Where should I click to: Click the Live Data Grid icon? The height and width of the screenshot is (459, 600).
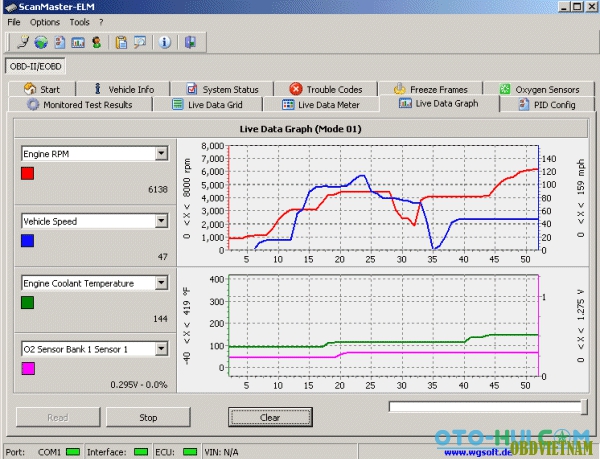click(178, 104)
